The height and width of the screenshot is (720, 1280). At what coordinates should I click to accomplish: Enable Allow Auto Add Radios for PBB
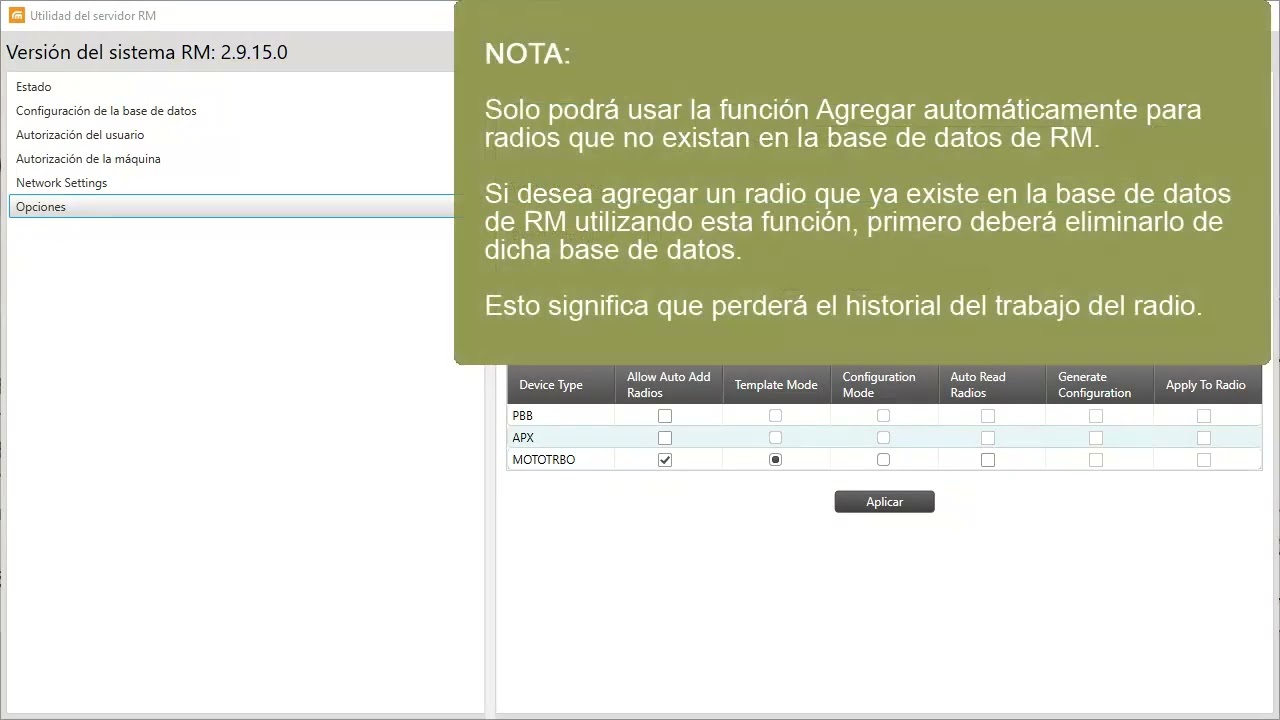tap(665, 416)
